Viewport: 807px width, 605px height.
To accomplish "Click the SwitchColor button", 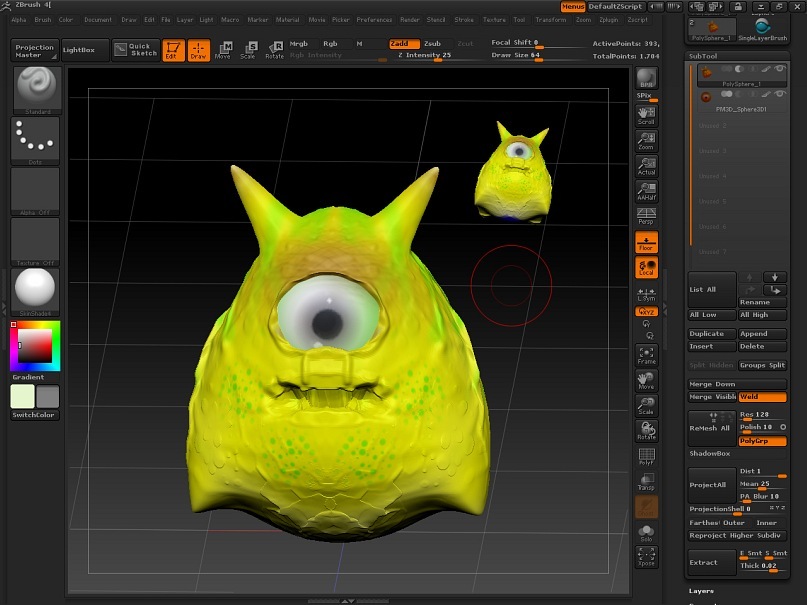I will coord(35,415).
